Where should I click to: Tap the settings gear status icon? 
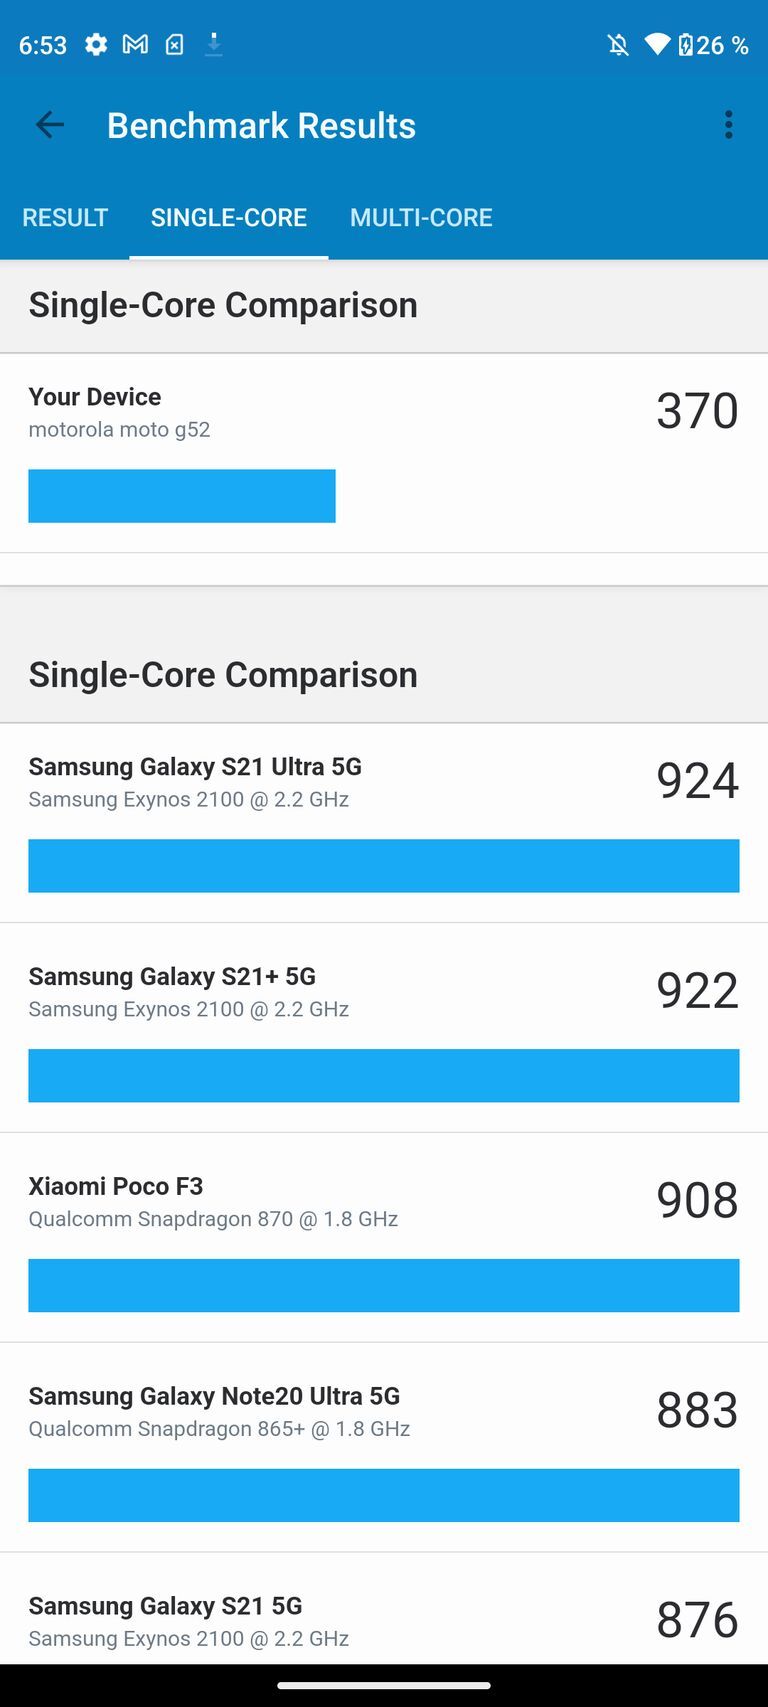[x=96, y=45]
